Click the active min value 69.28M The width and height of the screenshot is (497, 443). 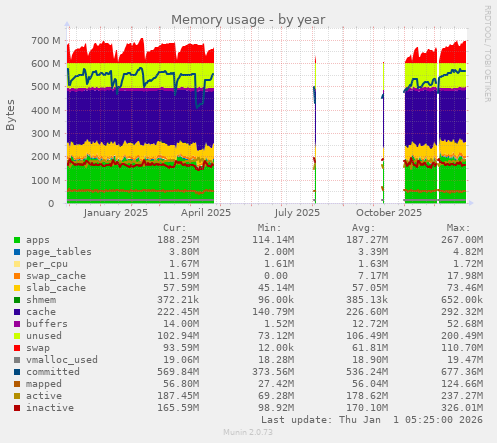pyautogui.click(x=276, y=396)
